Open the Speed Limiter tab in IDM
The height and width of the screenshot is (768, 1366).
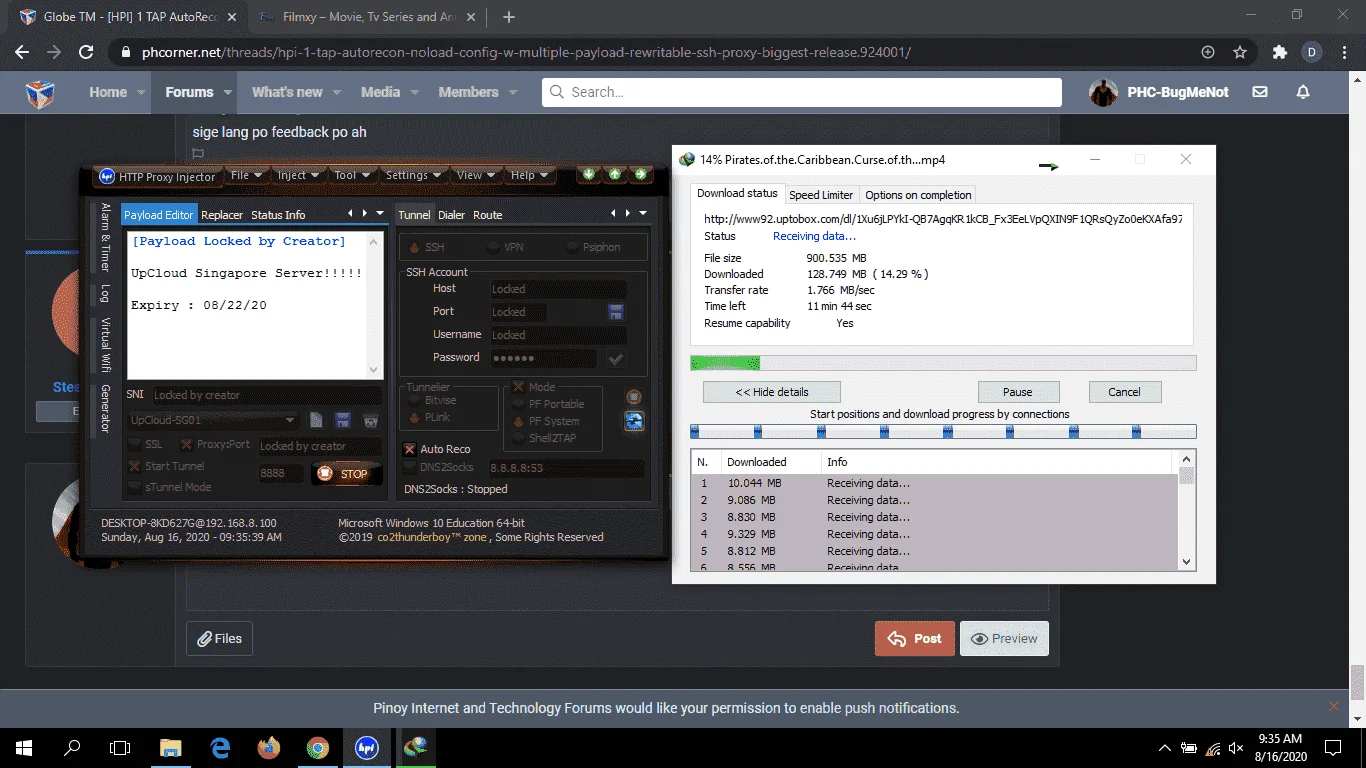click(x=821, y=195)
